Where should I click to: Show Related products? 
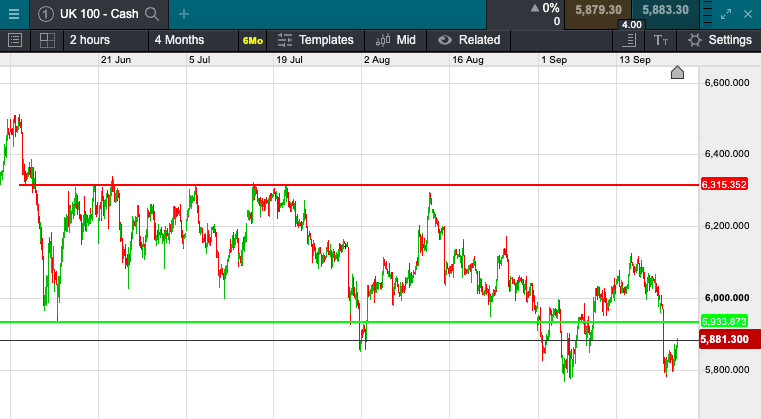[469, 40]
